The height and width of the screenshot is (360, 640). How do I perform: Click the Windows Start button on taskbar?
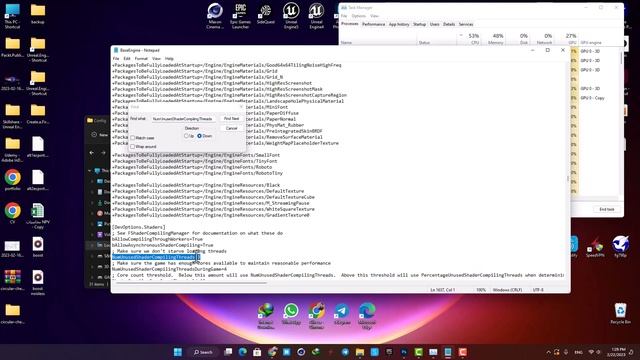coord(178,352)
